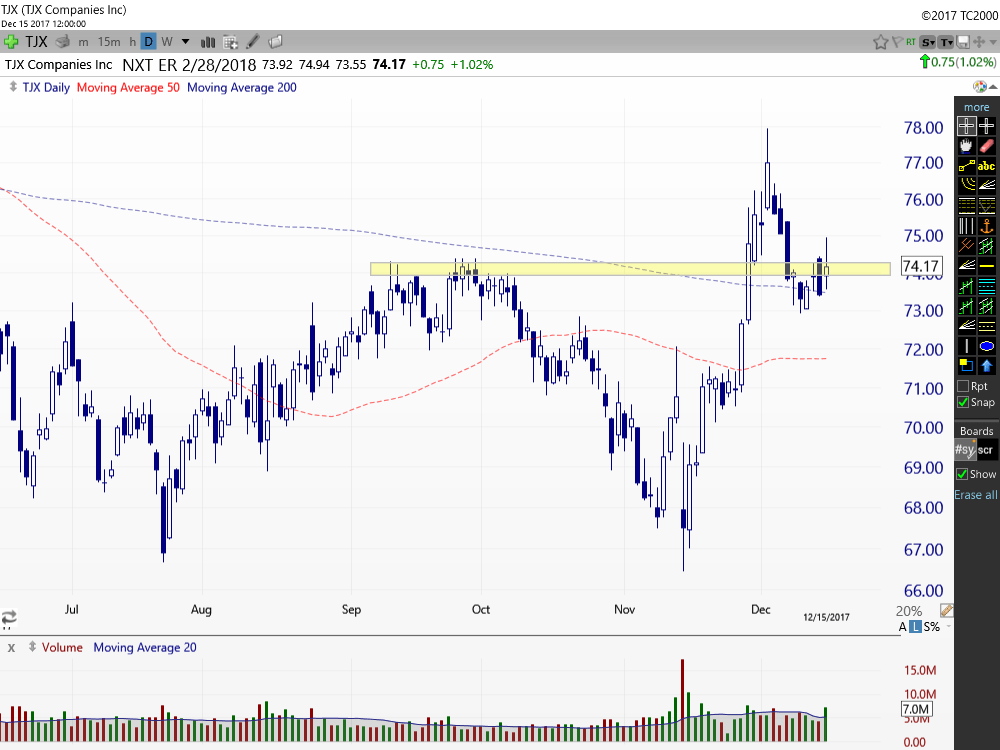Select the abc text note tool
Viewport: 1000px width, 750px height.
point(988,165)
